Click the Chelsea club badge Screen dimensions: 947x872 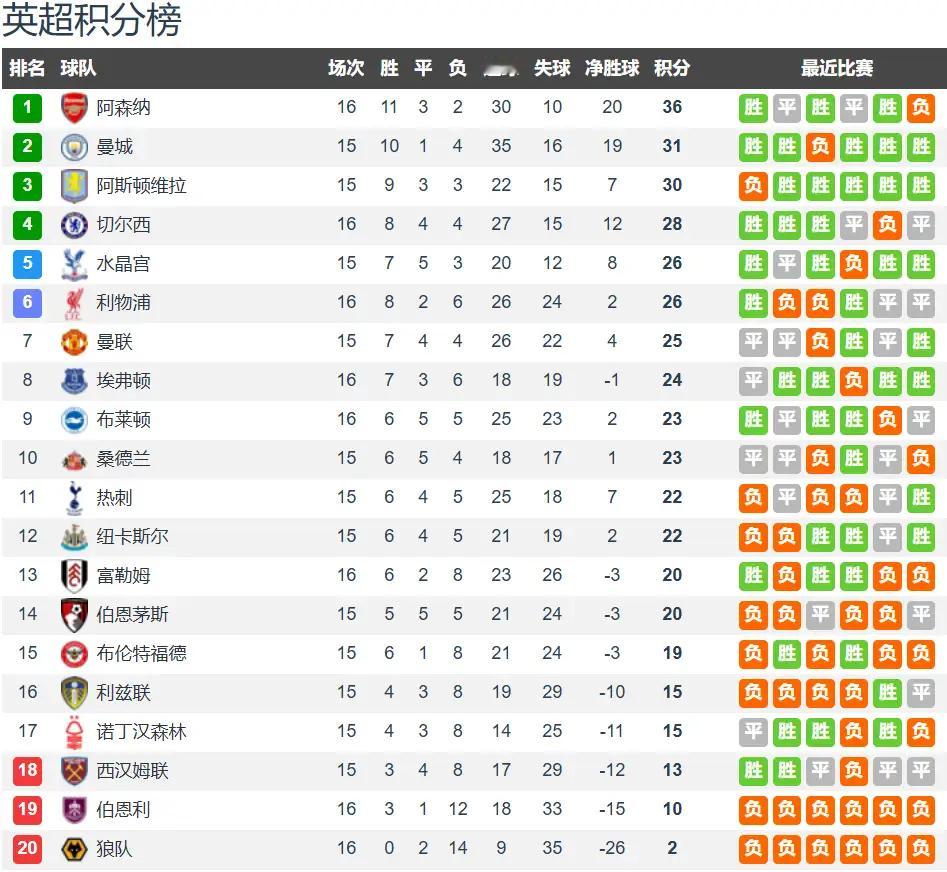click(74, 225)
